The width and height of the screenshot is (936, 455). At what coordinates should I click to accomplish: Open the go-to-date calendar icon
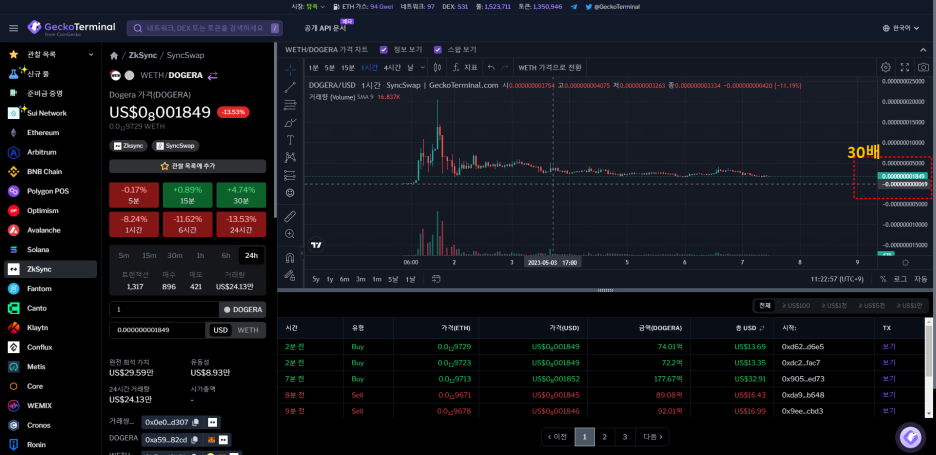click(x=436, y=279)
